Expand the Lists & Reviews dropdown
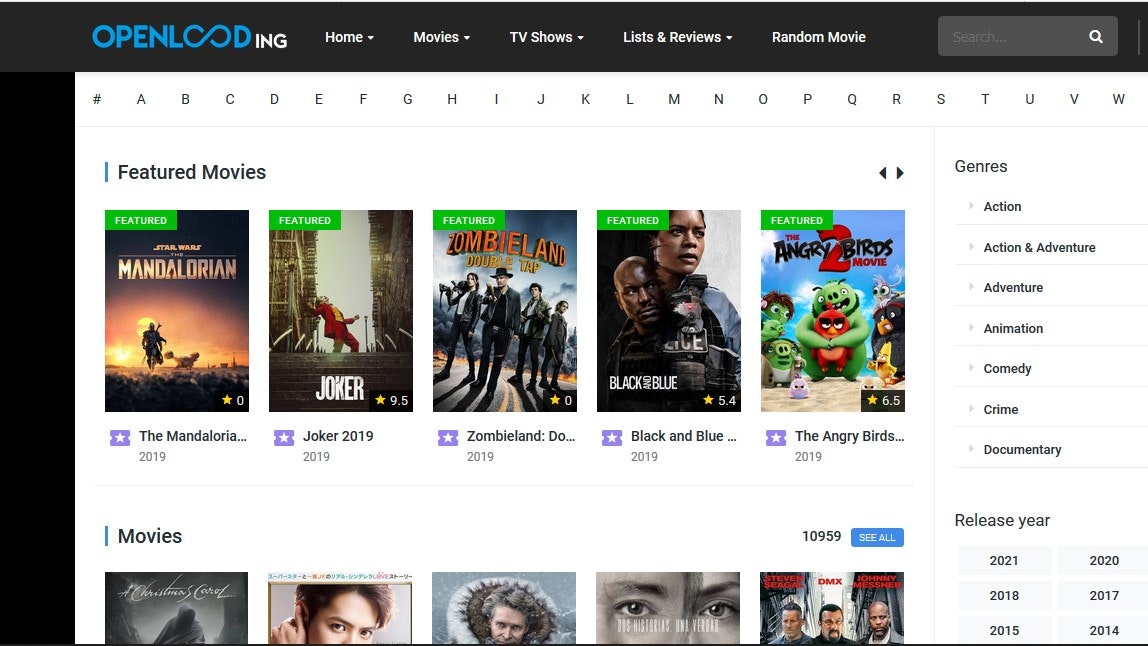This screenshot has height=646, width=1148. pyautogui.click(x=677, y=37)
